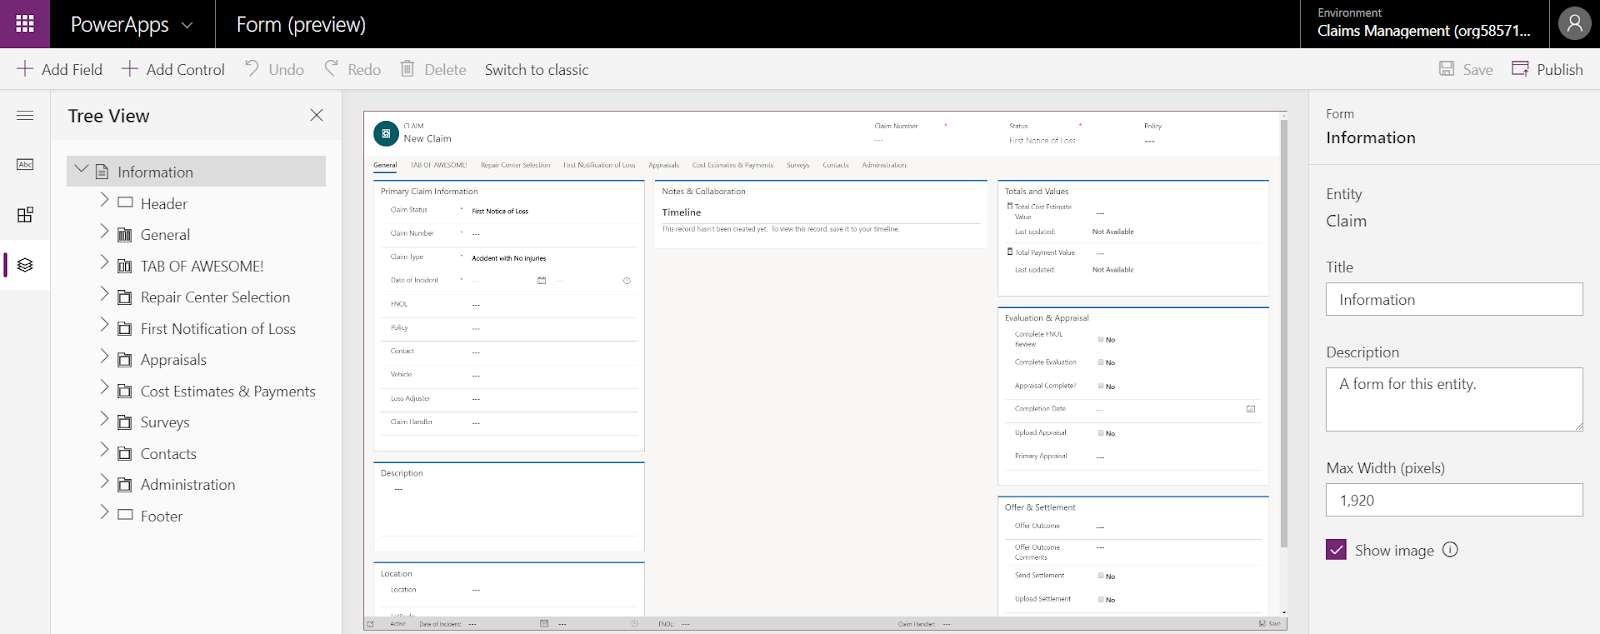Expand First Notification of Loss node
This screenshot has height=634, width=1600.
tap(104, 325)
